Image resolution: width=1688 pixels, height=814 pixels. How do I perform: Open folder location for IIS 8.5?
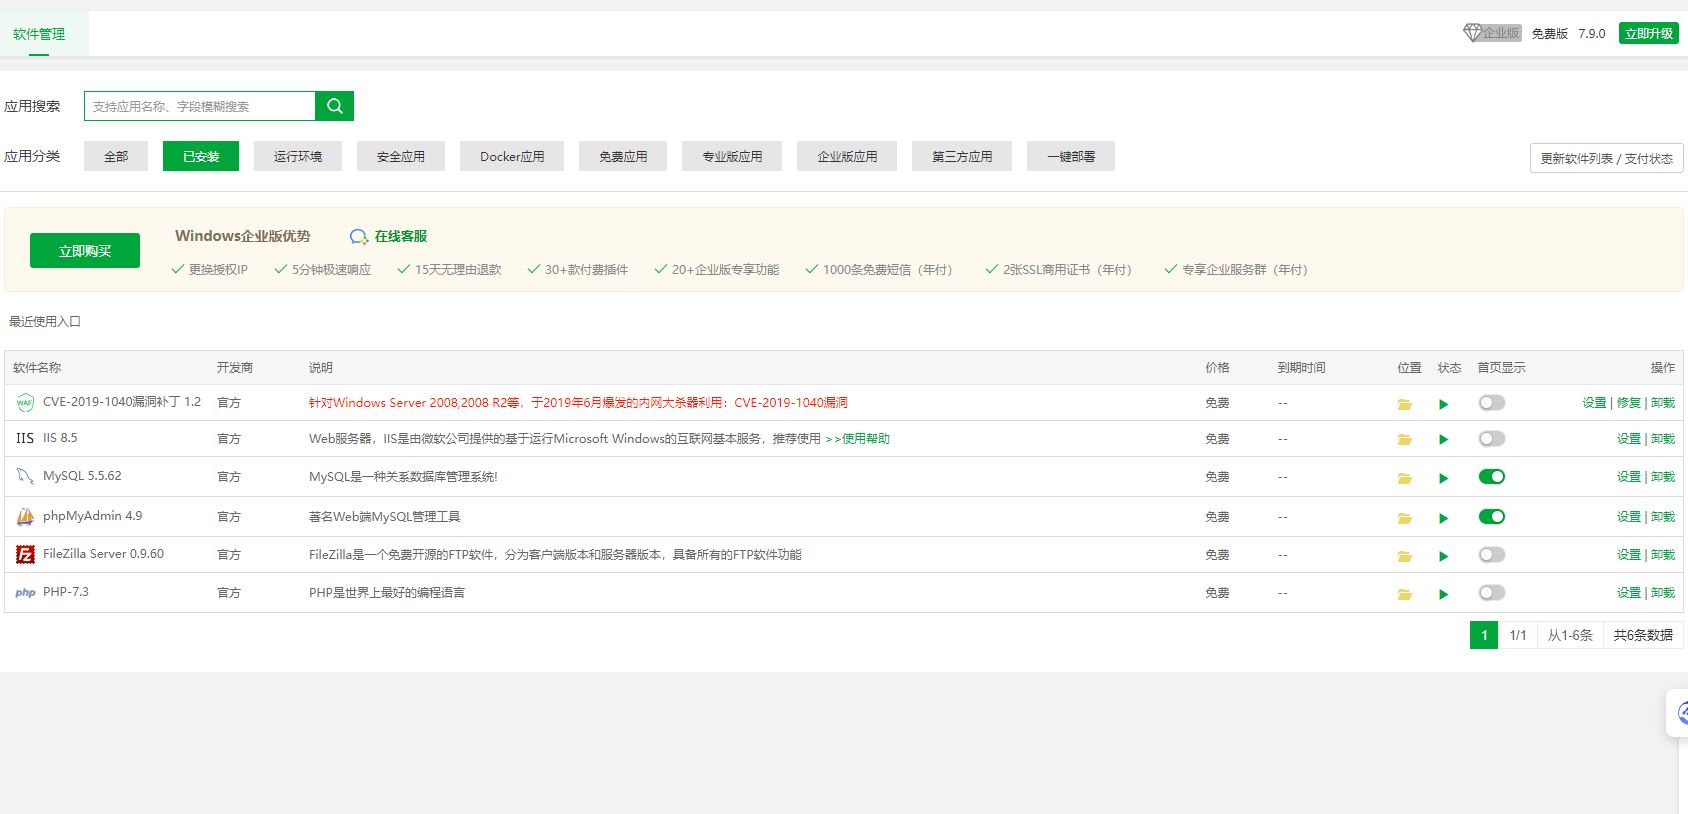[x=1404, y=440]
